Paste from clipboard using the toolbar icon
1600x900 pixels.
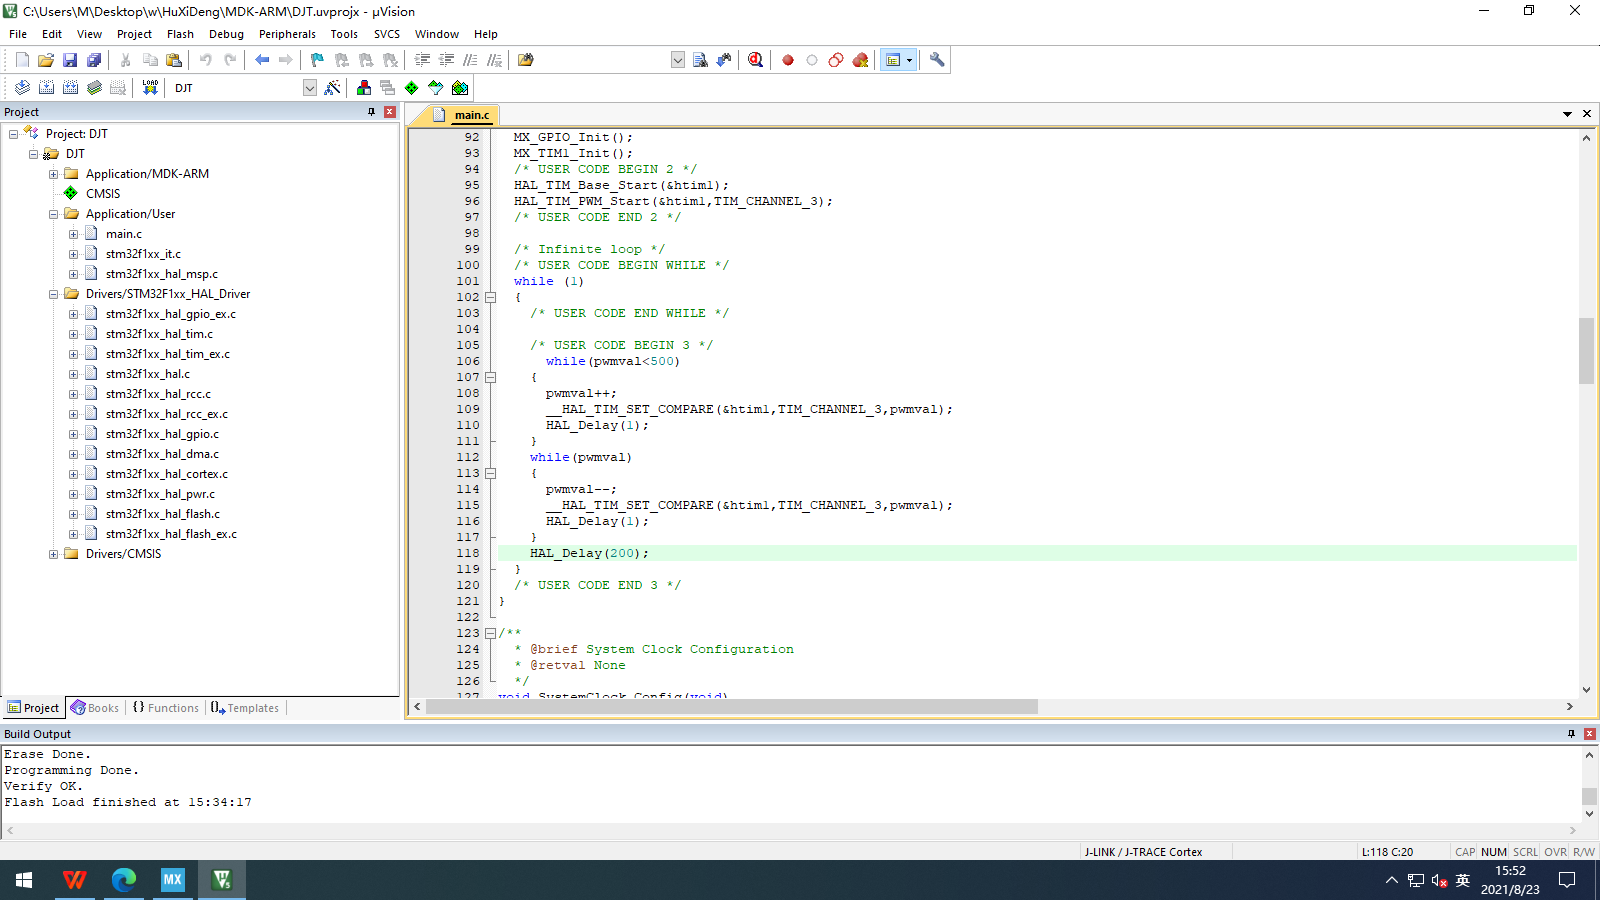coord(174,60)
